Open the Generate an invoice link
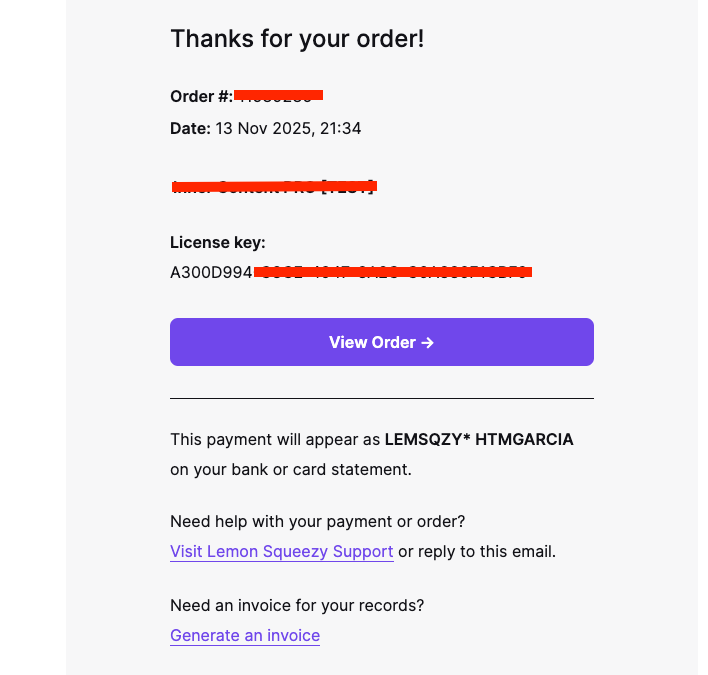This screenshot has height=675, width=708. pyautogui.click(x=245, y=636)
